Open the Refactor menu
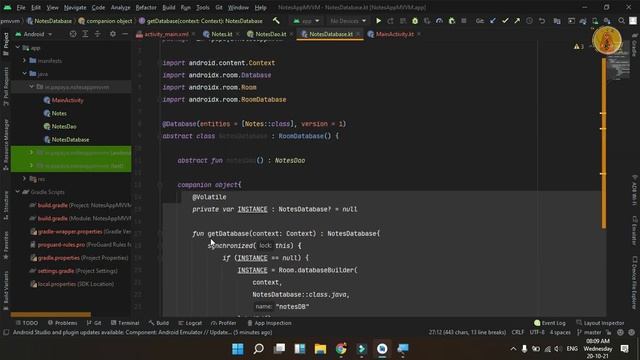640x360 pixels. (x=146, y=7)
